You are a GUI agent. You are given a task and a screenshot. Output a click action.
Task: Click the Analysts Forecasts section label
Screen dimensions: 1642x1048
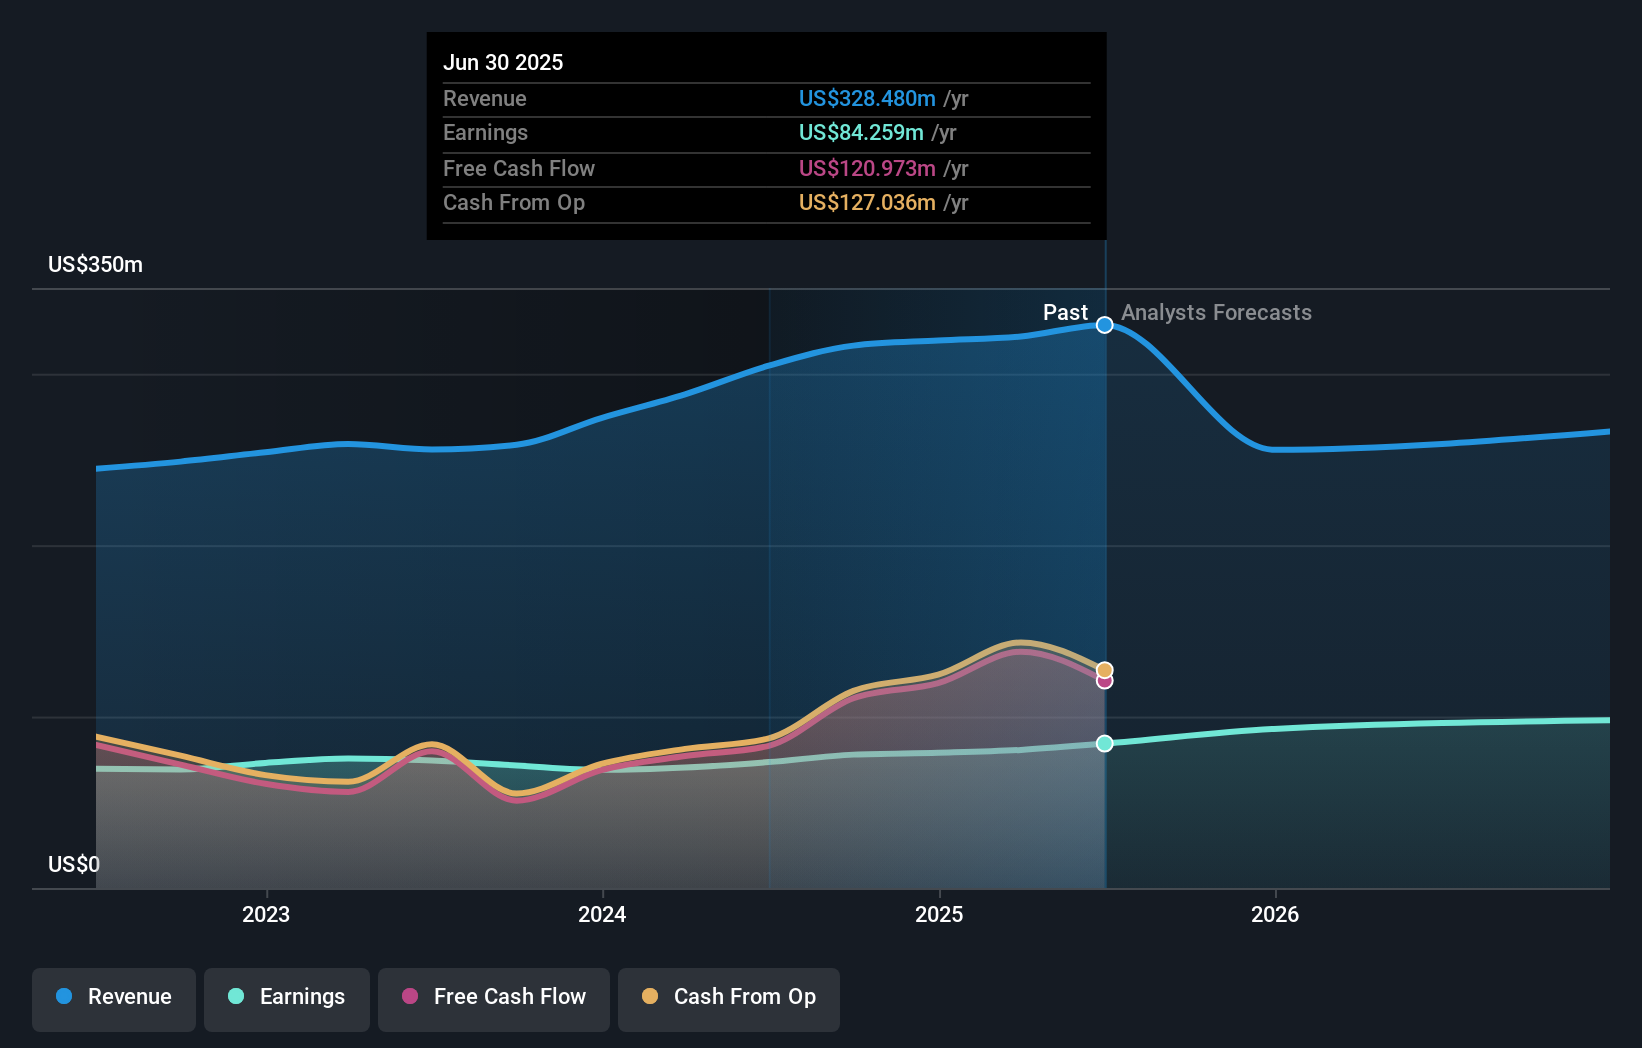click(1216, 312)
